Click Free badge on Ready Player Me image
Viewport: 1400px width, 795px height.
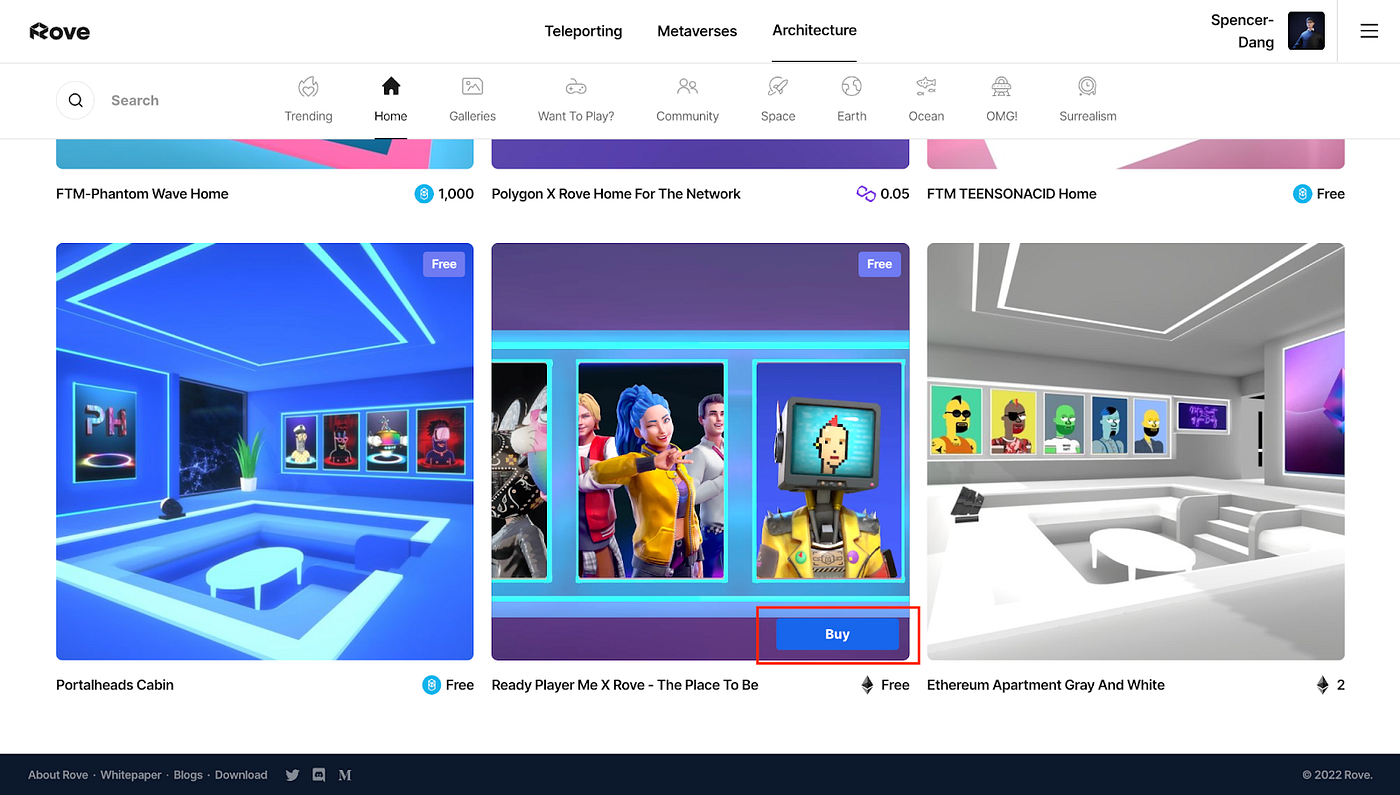[880, 264]
